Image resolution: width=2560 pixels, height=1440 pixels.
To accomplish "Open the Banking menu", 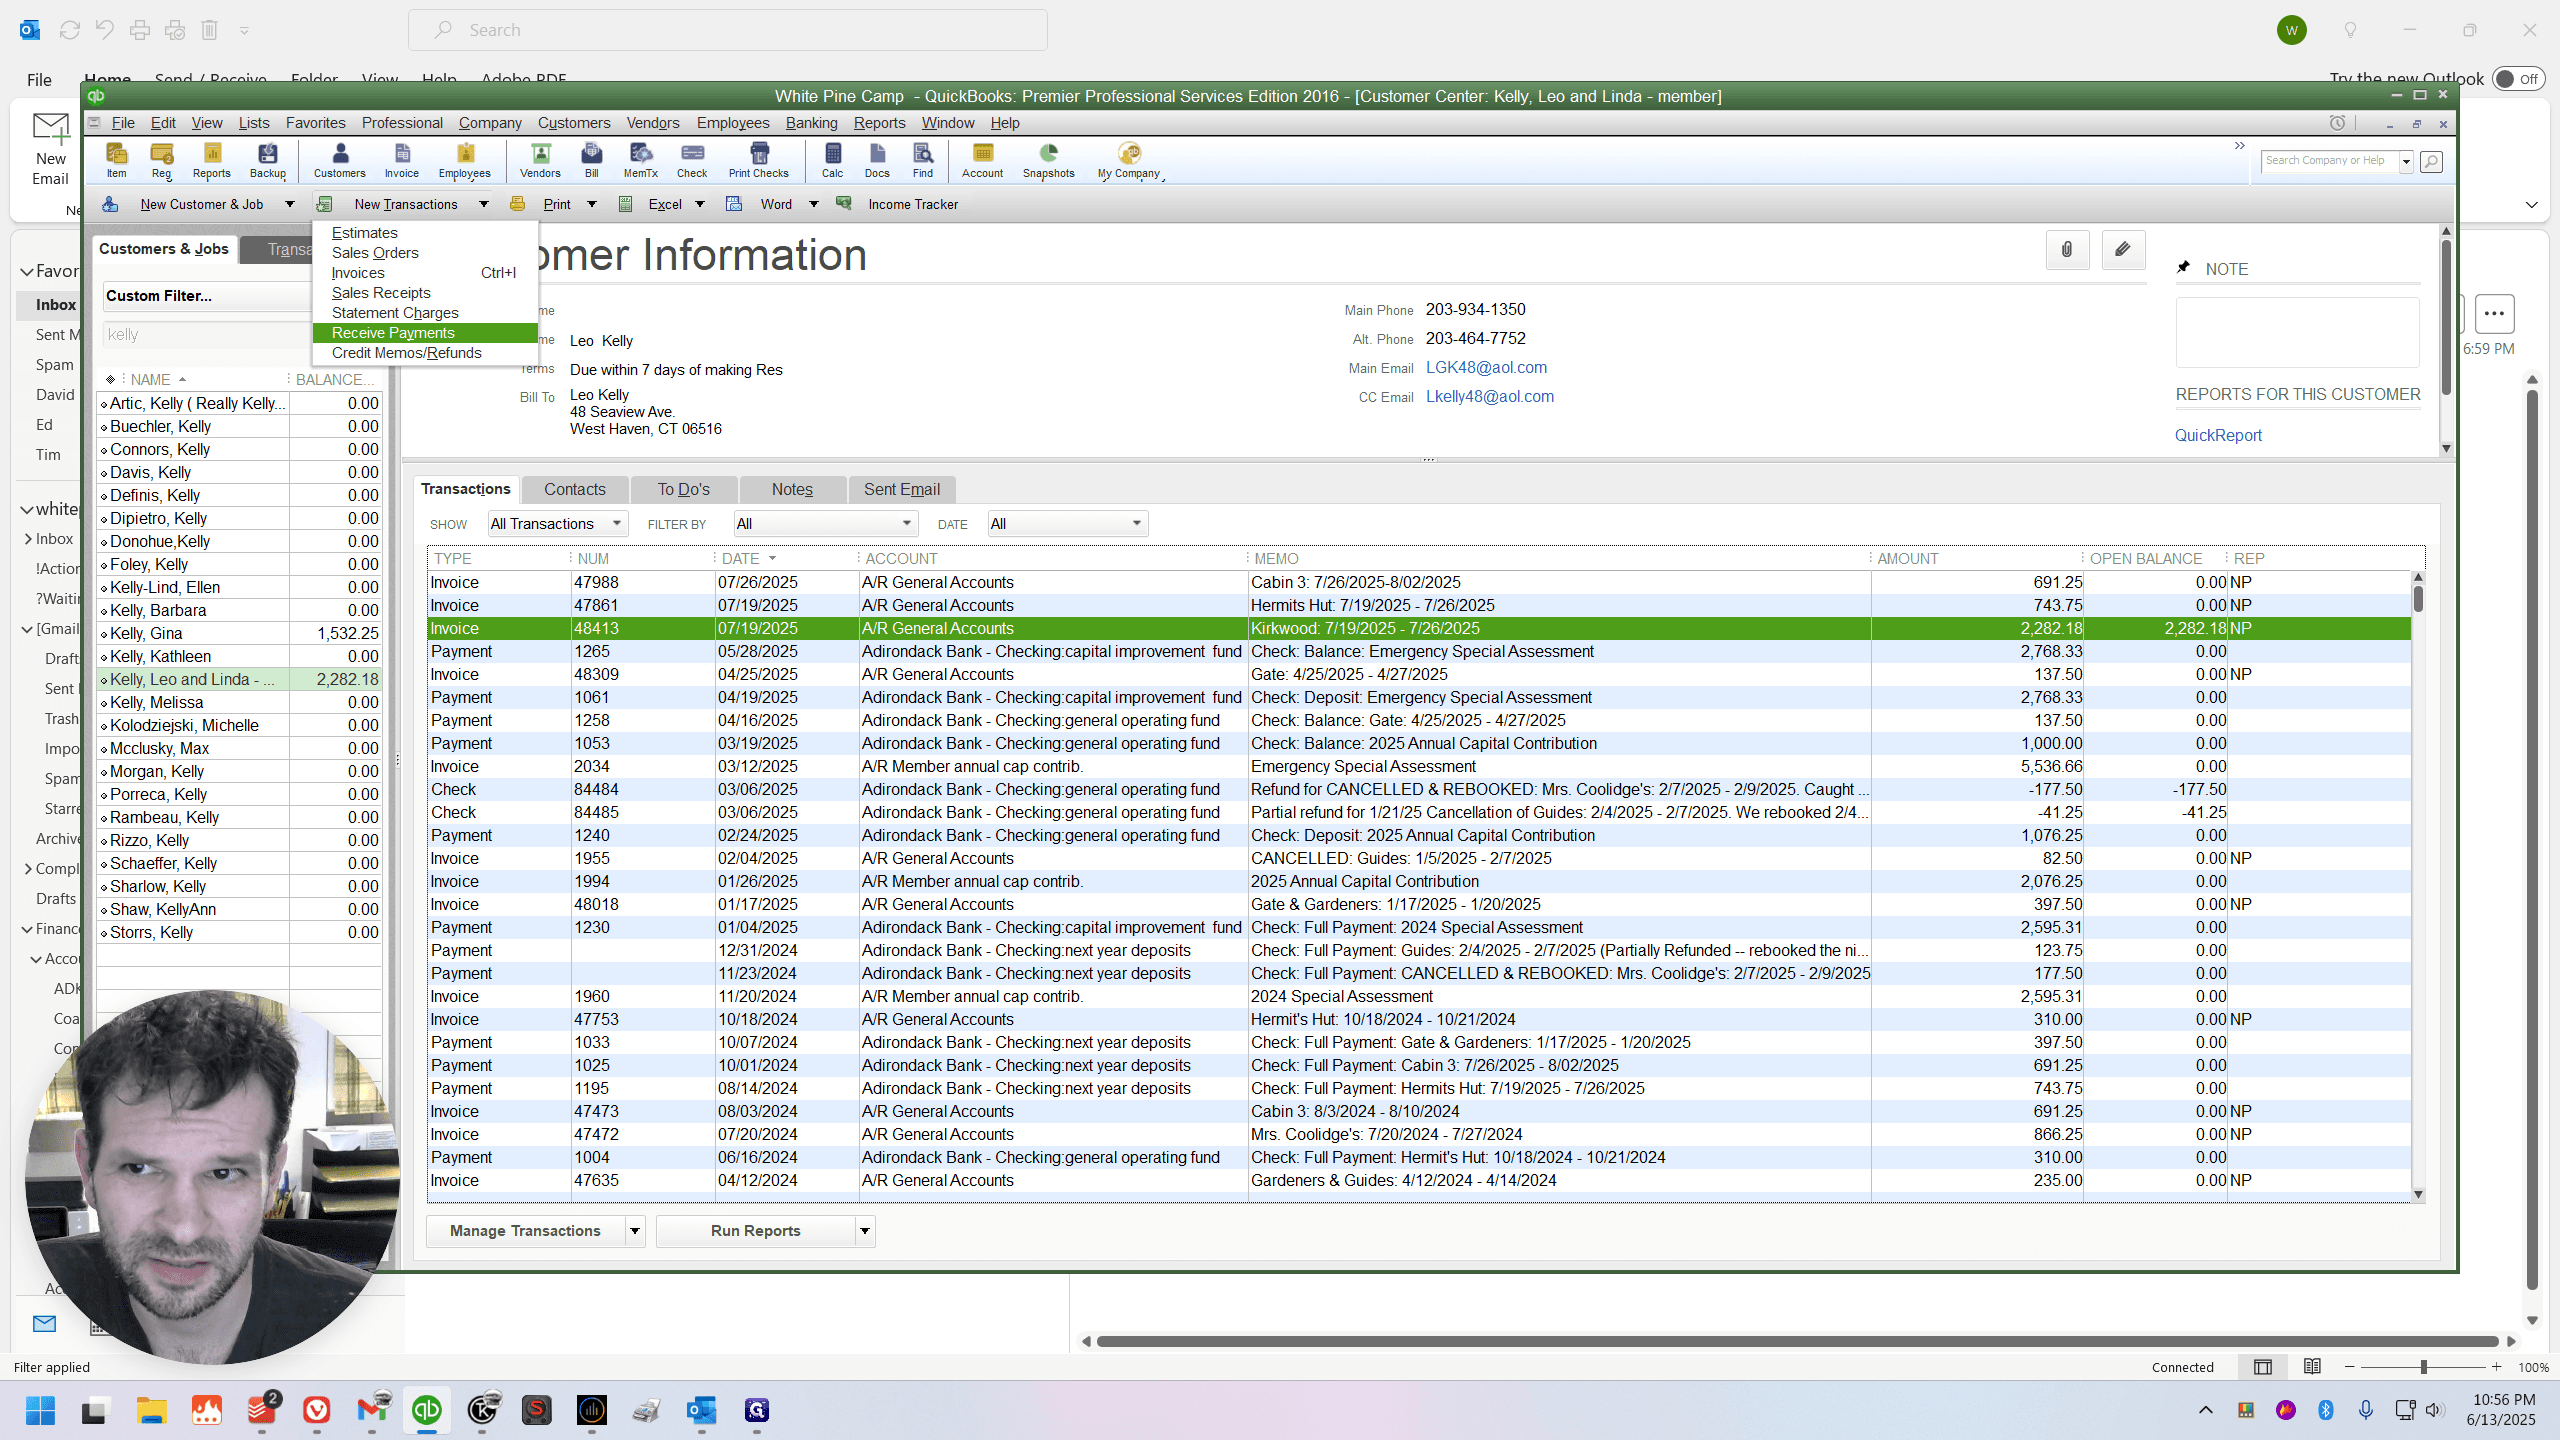I will point(811,123).
